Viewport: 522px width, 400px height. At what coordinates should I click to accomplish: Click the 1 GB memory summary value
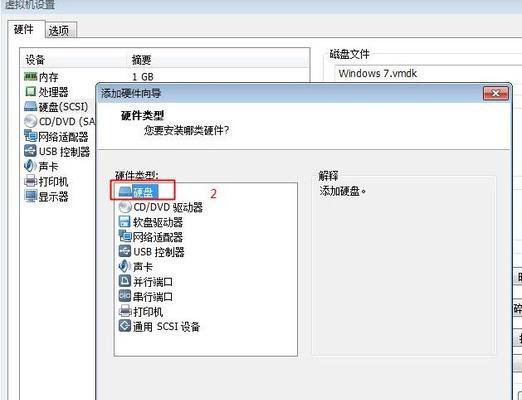pos(143,77)
